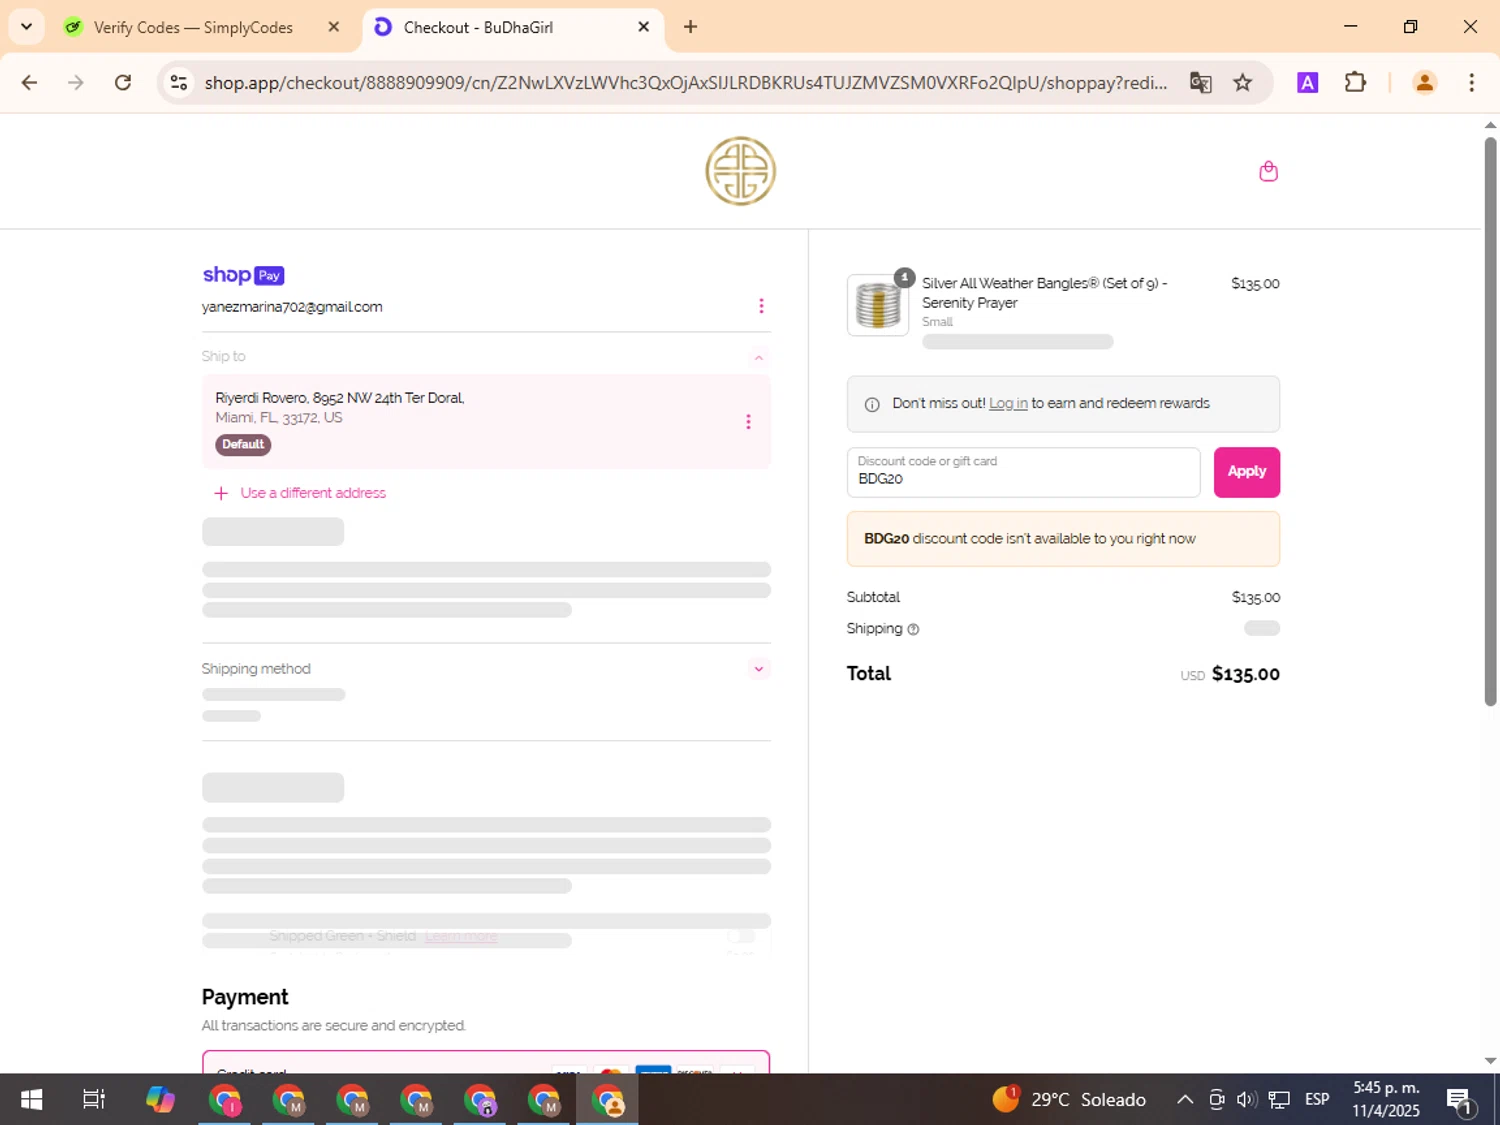Show hidden system tray icons

pyautogui.click(x=1184, y=1100)
